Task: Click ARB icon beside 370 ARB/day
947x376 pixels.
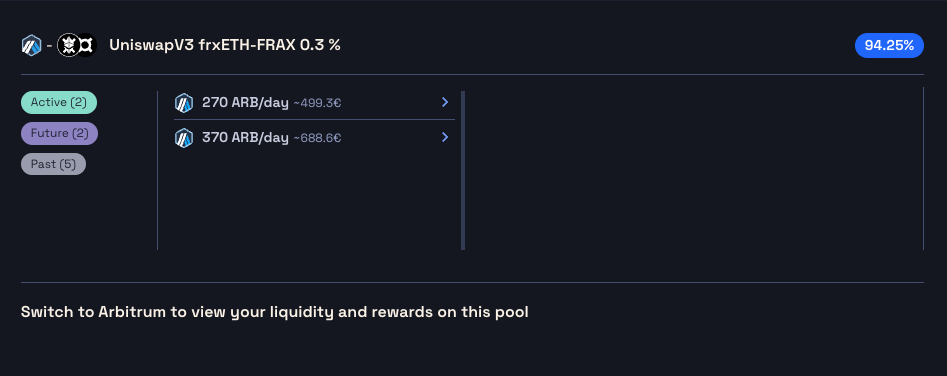Action: pyautogui.click(x=184, y=138)
